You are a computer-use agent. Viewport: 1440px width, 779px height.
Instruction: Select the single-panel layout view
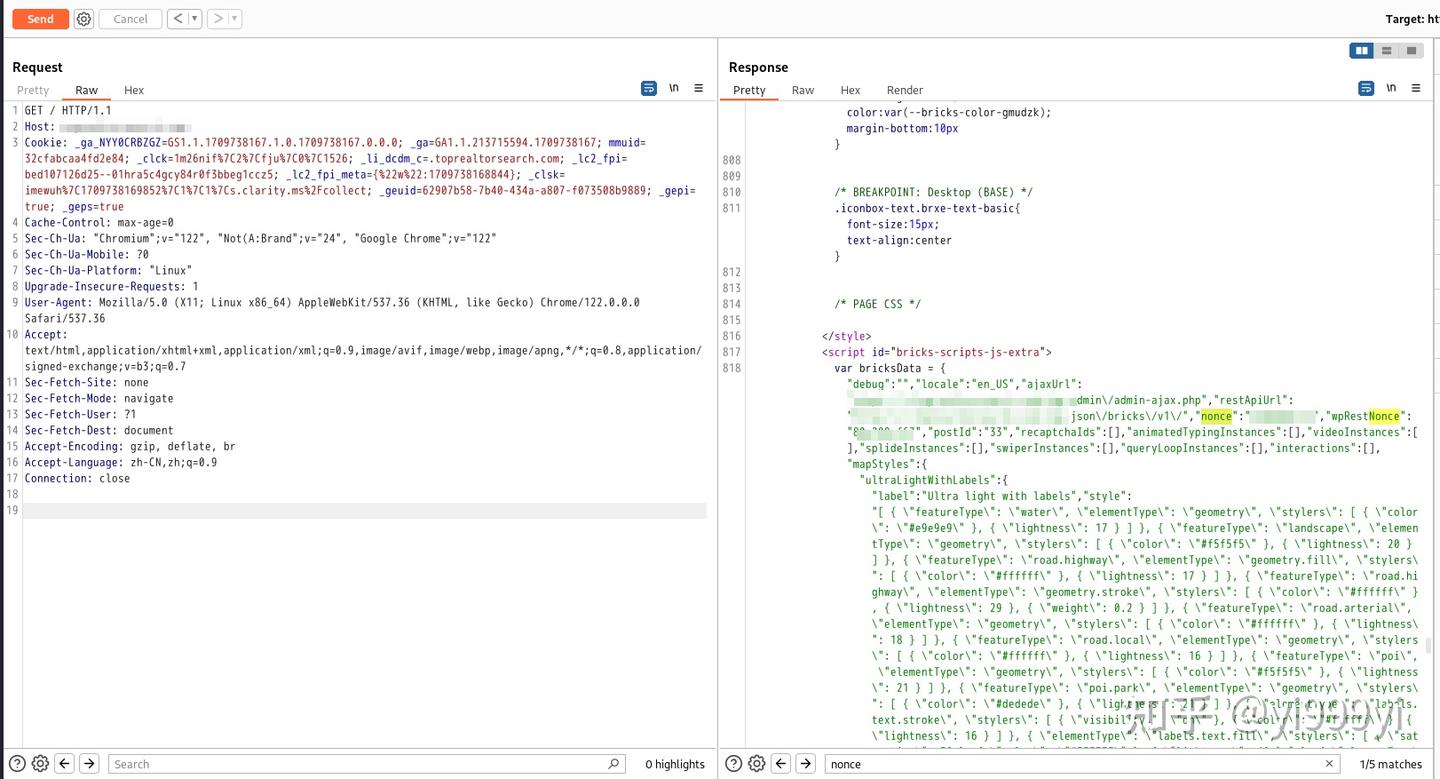pos(1411,50)
